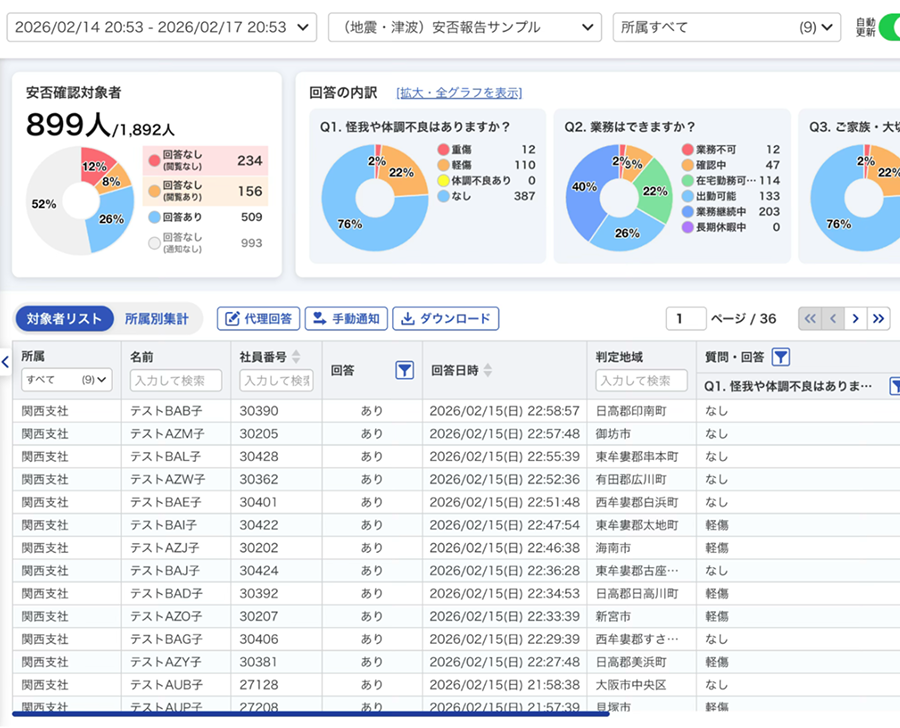
Task: Click the Q1 なし legend marker
Action: point(443,196)
